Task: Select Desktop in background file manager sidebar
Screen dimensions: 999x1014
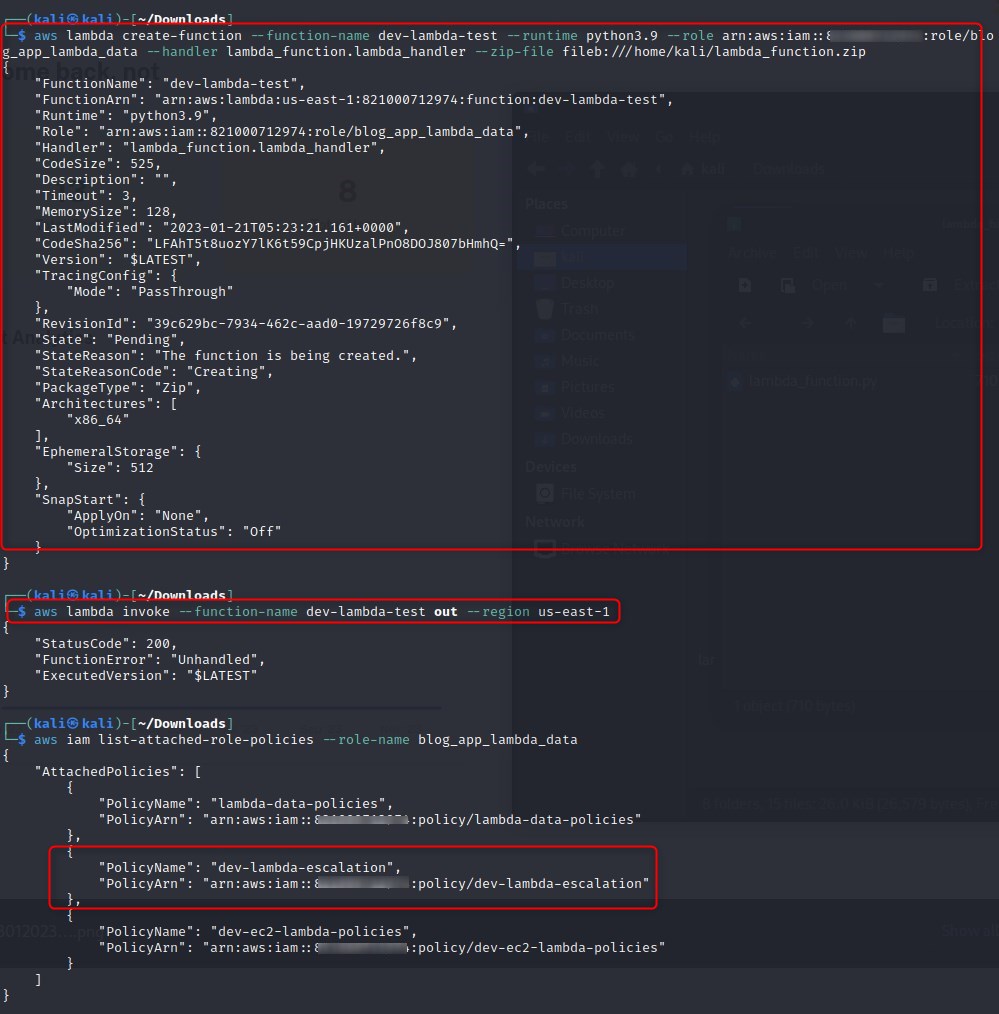Action: [x=587, y=283]
